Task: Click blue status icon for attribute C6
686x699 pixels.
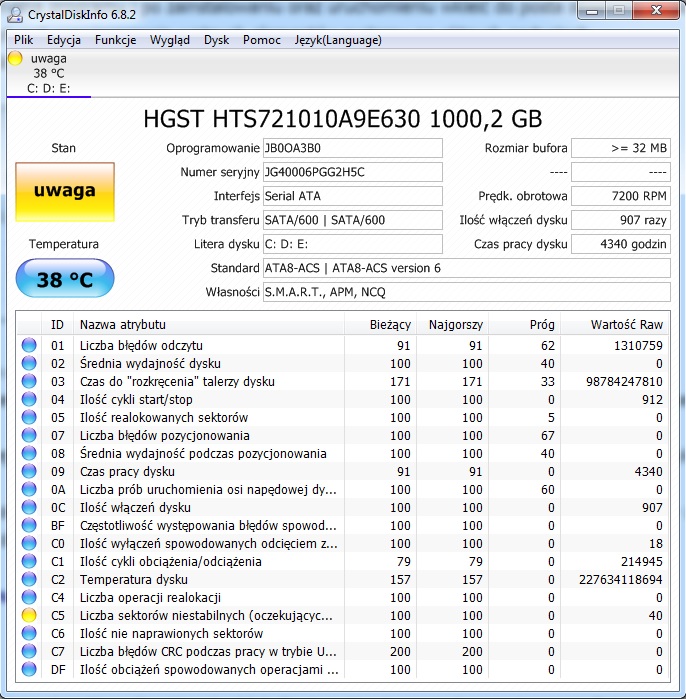Action: pyautogui.click(x=29, y=633)
